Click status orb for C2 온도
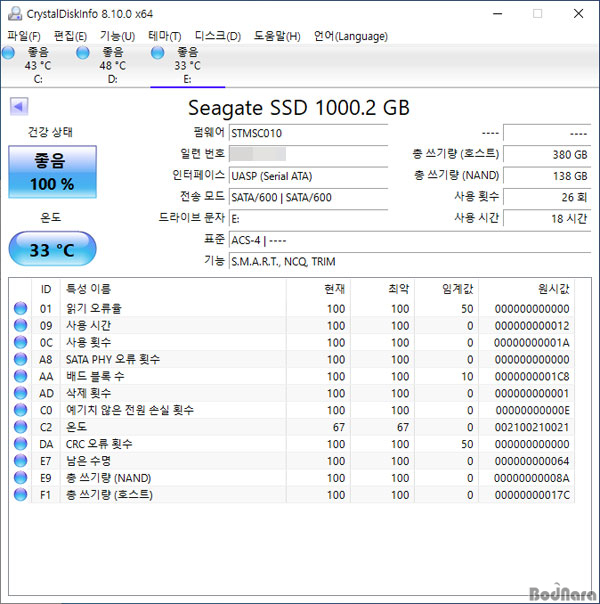Viewport: 600px width, 604px height. (x=20, y=427)
